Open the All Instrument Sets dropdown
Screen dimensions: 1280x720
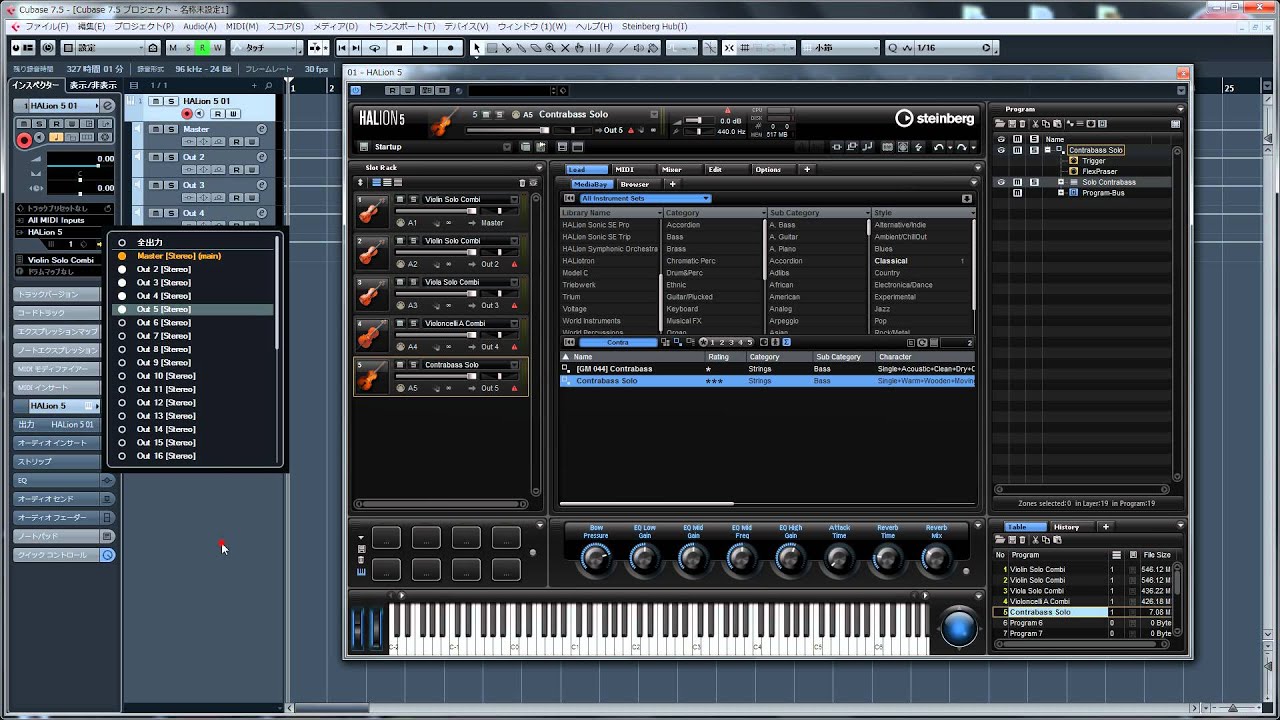point(645,198)
